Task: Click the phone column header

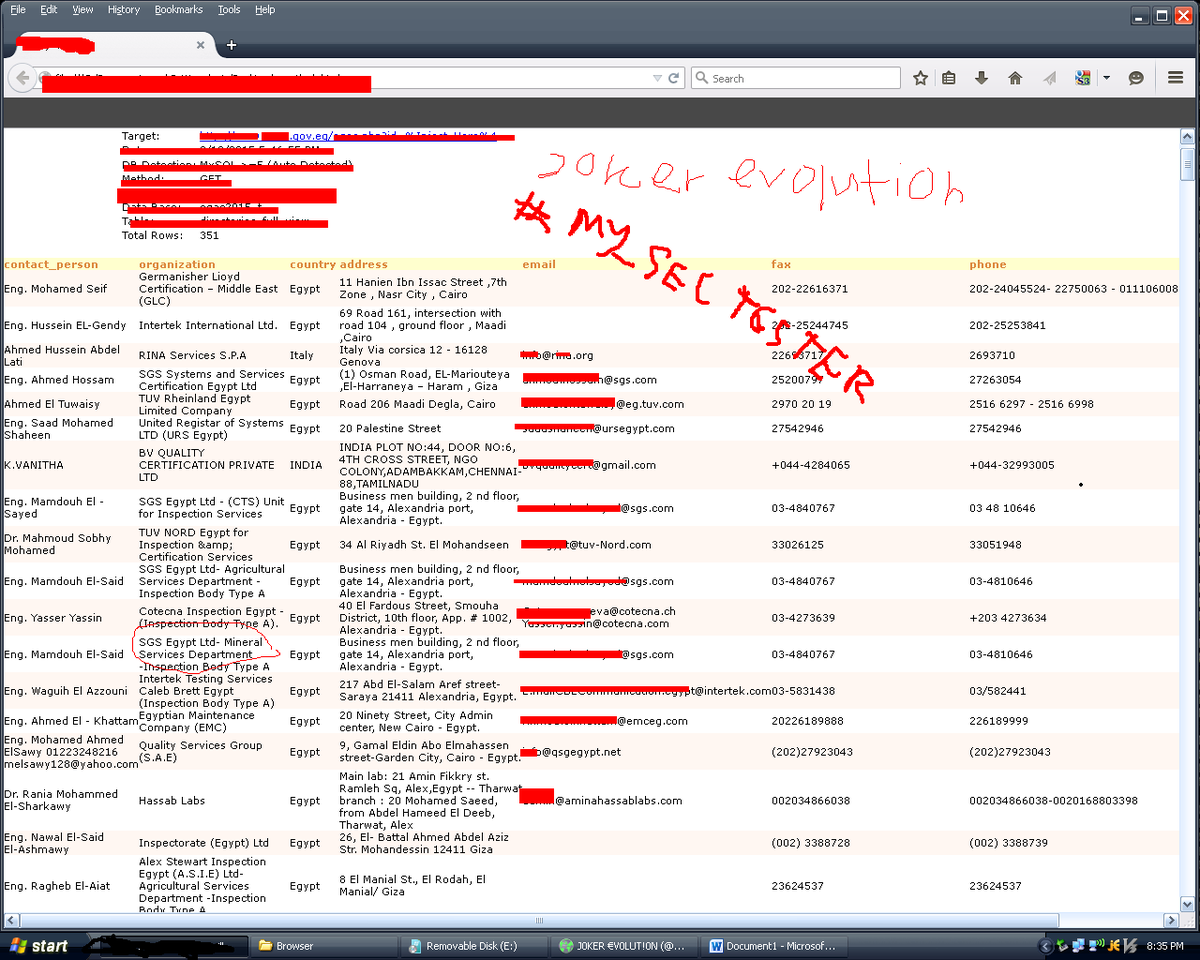Action: click(x=988, y=264)
